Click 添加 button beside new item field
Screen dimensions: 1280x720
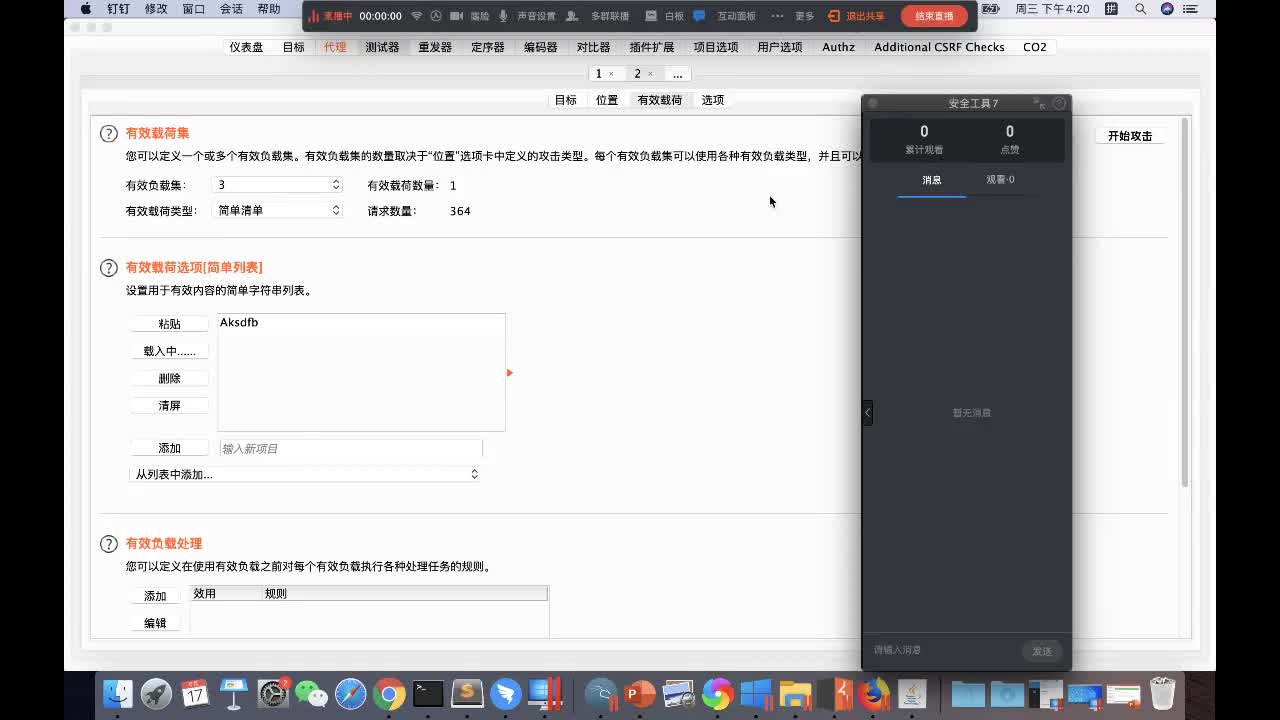[169, 448]
